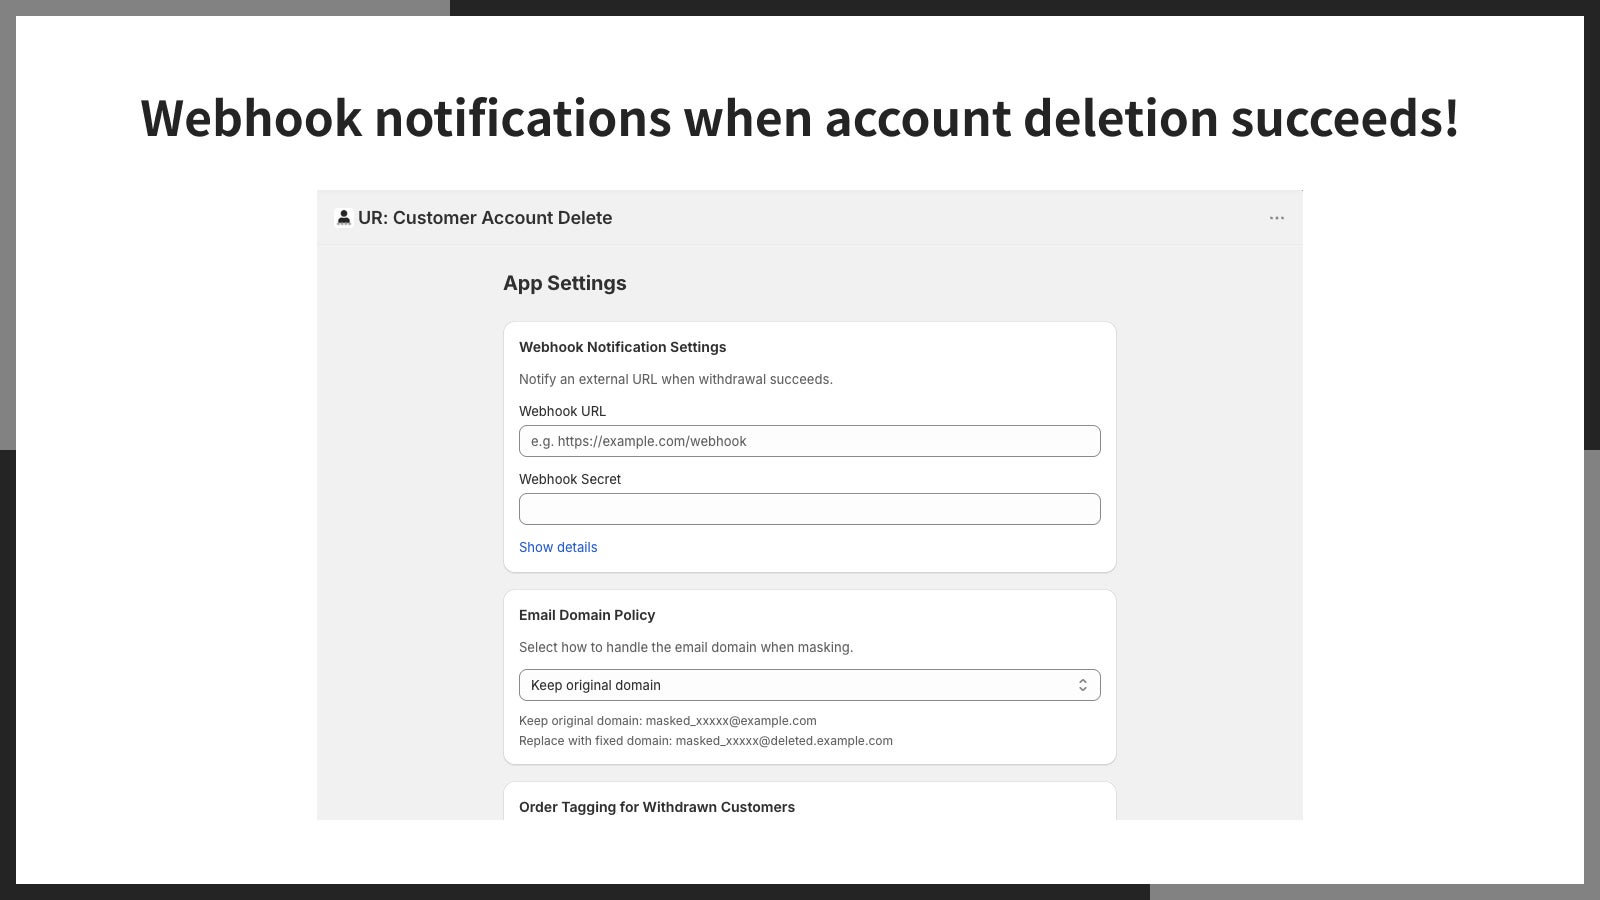This screenshot has width=1600, height=900.
Task: Click the dropdown's up-down chevron arrows
Action: tap(1082, 685)
